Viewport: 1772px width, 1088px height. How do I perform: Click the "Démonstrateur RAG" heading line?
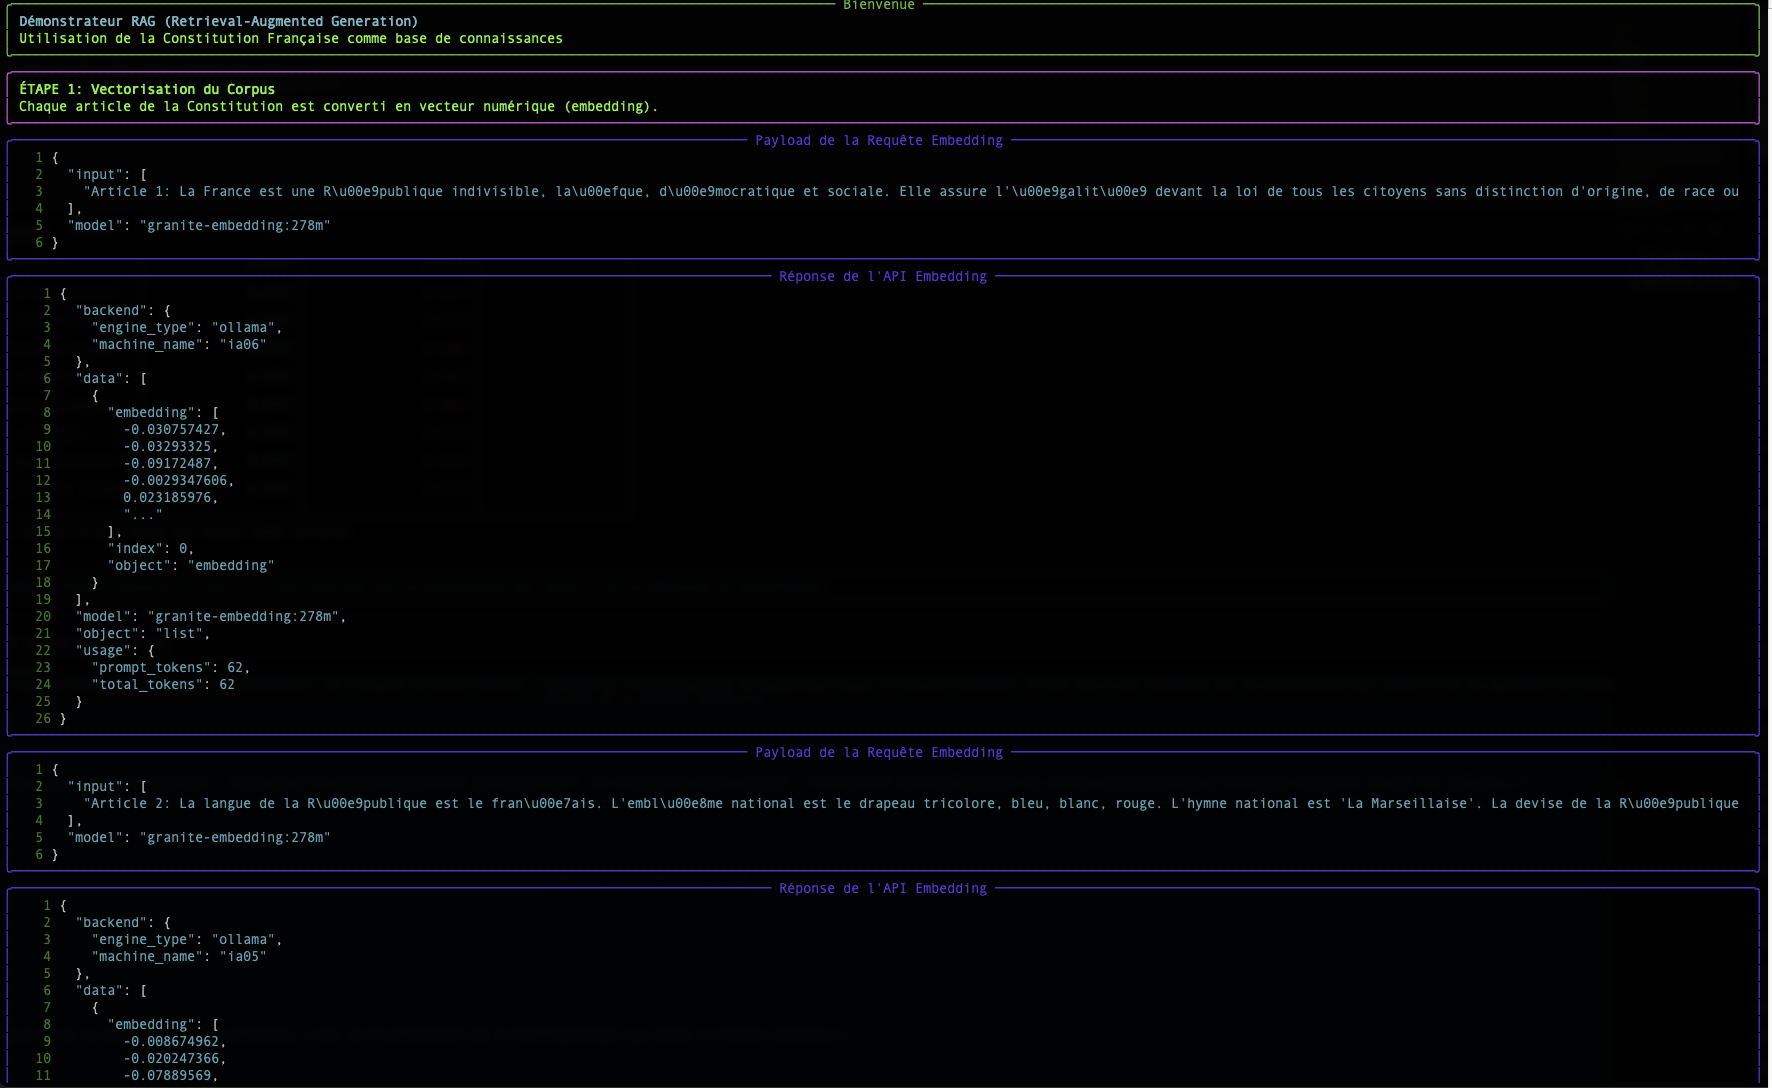[x=218, y=21]
